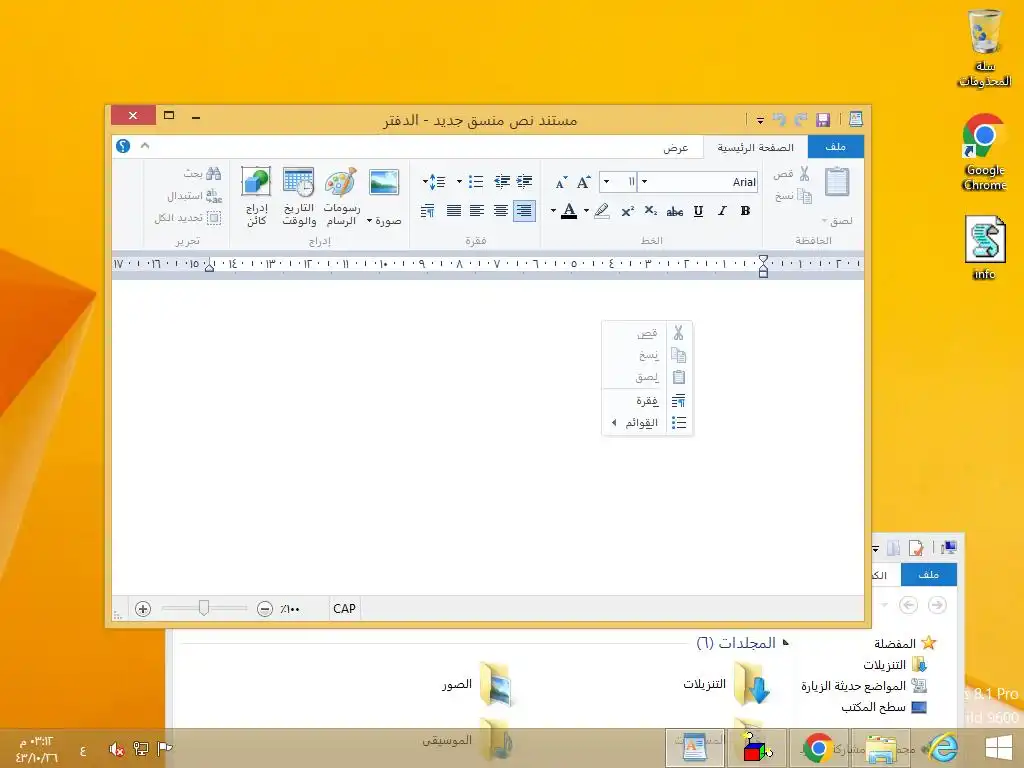Screen dimensions: 1024x768
Task: Toggle Bold formatting
Action: [x=745, y=210]
